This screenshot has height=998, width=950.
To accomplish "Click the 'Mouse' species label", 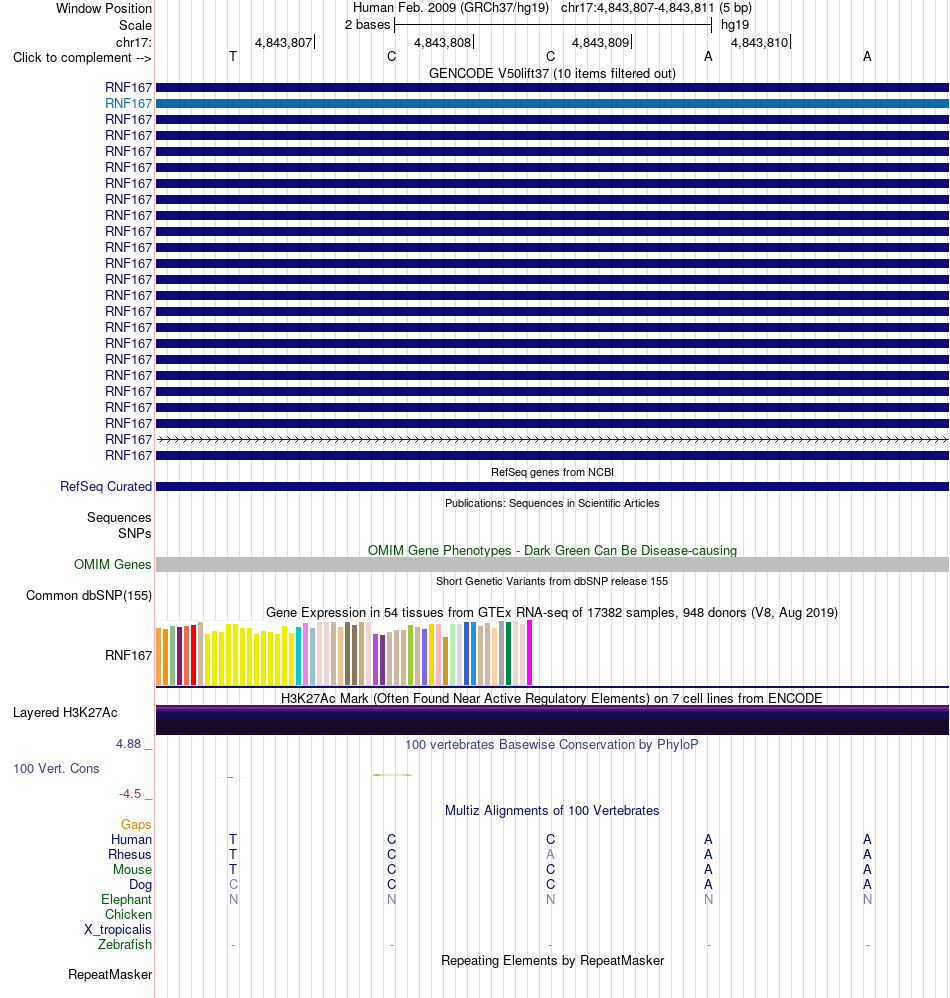I will coord(132,869).
